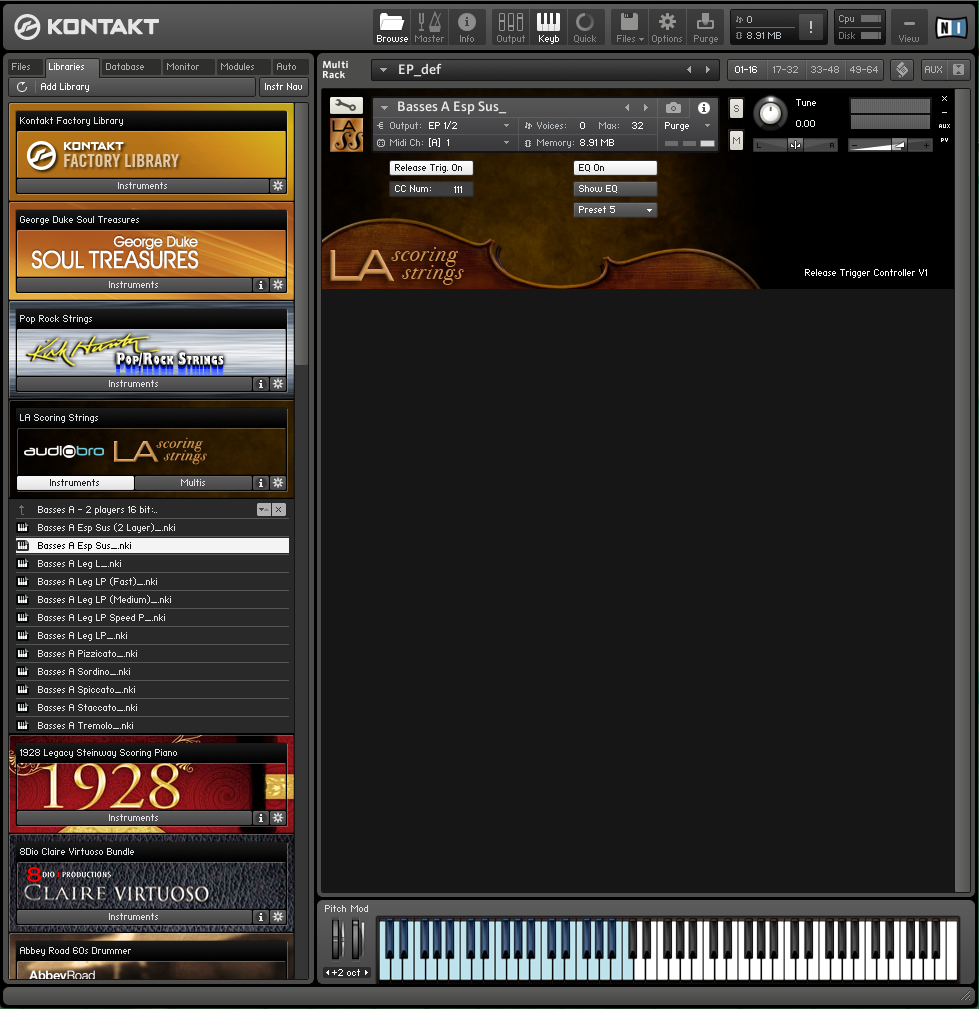This screenshot has width=979, height=1009.
Task: Adjust the Tune knob
Action: (x=770, y=113)
